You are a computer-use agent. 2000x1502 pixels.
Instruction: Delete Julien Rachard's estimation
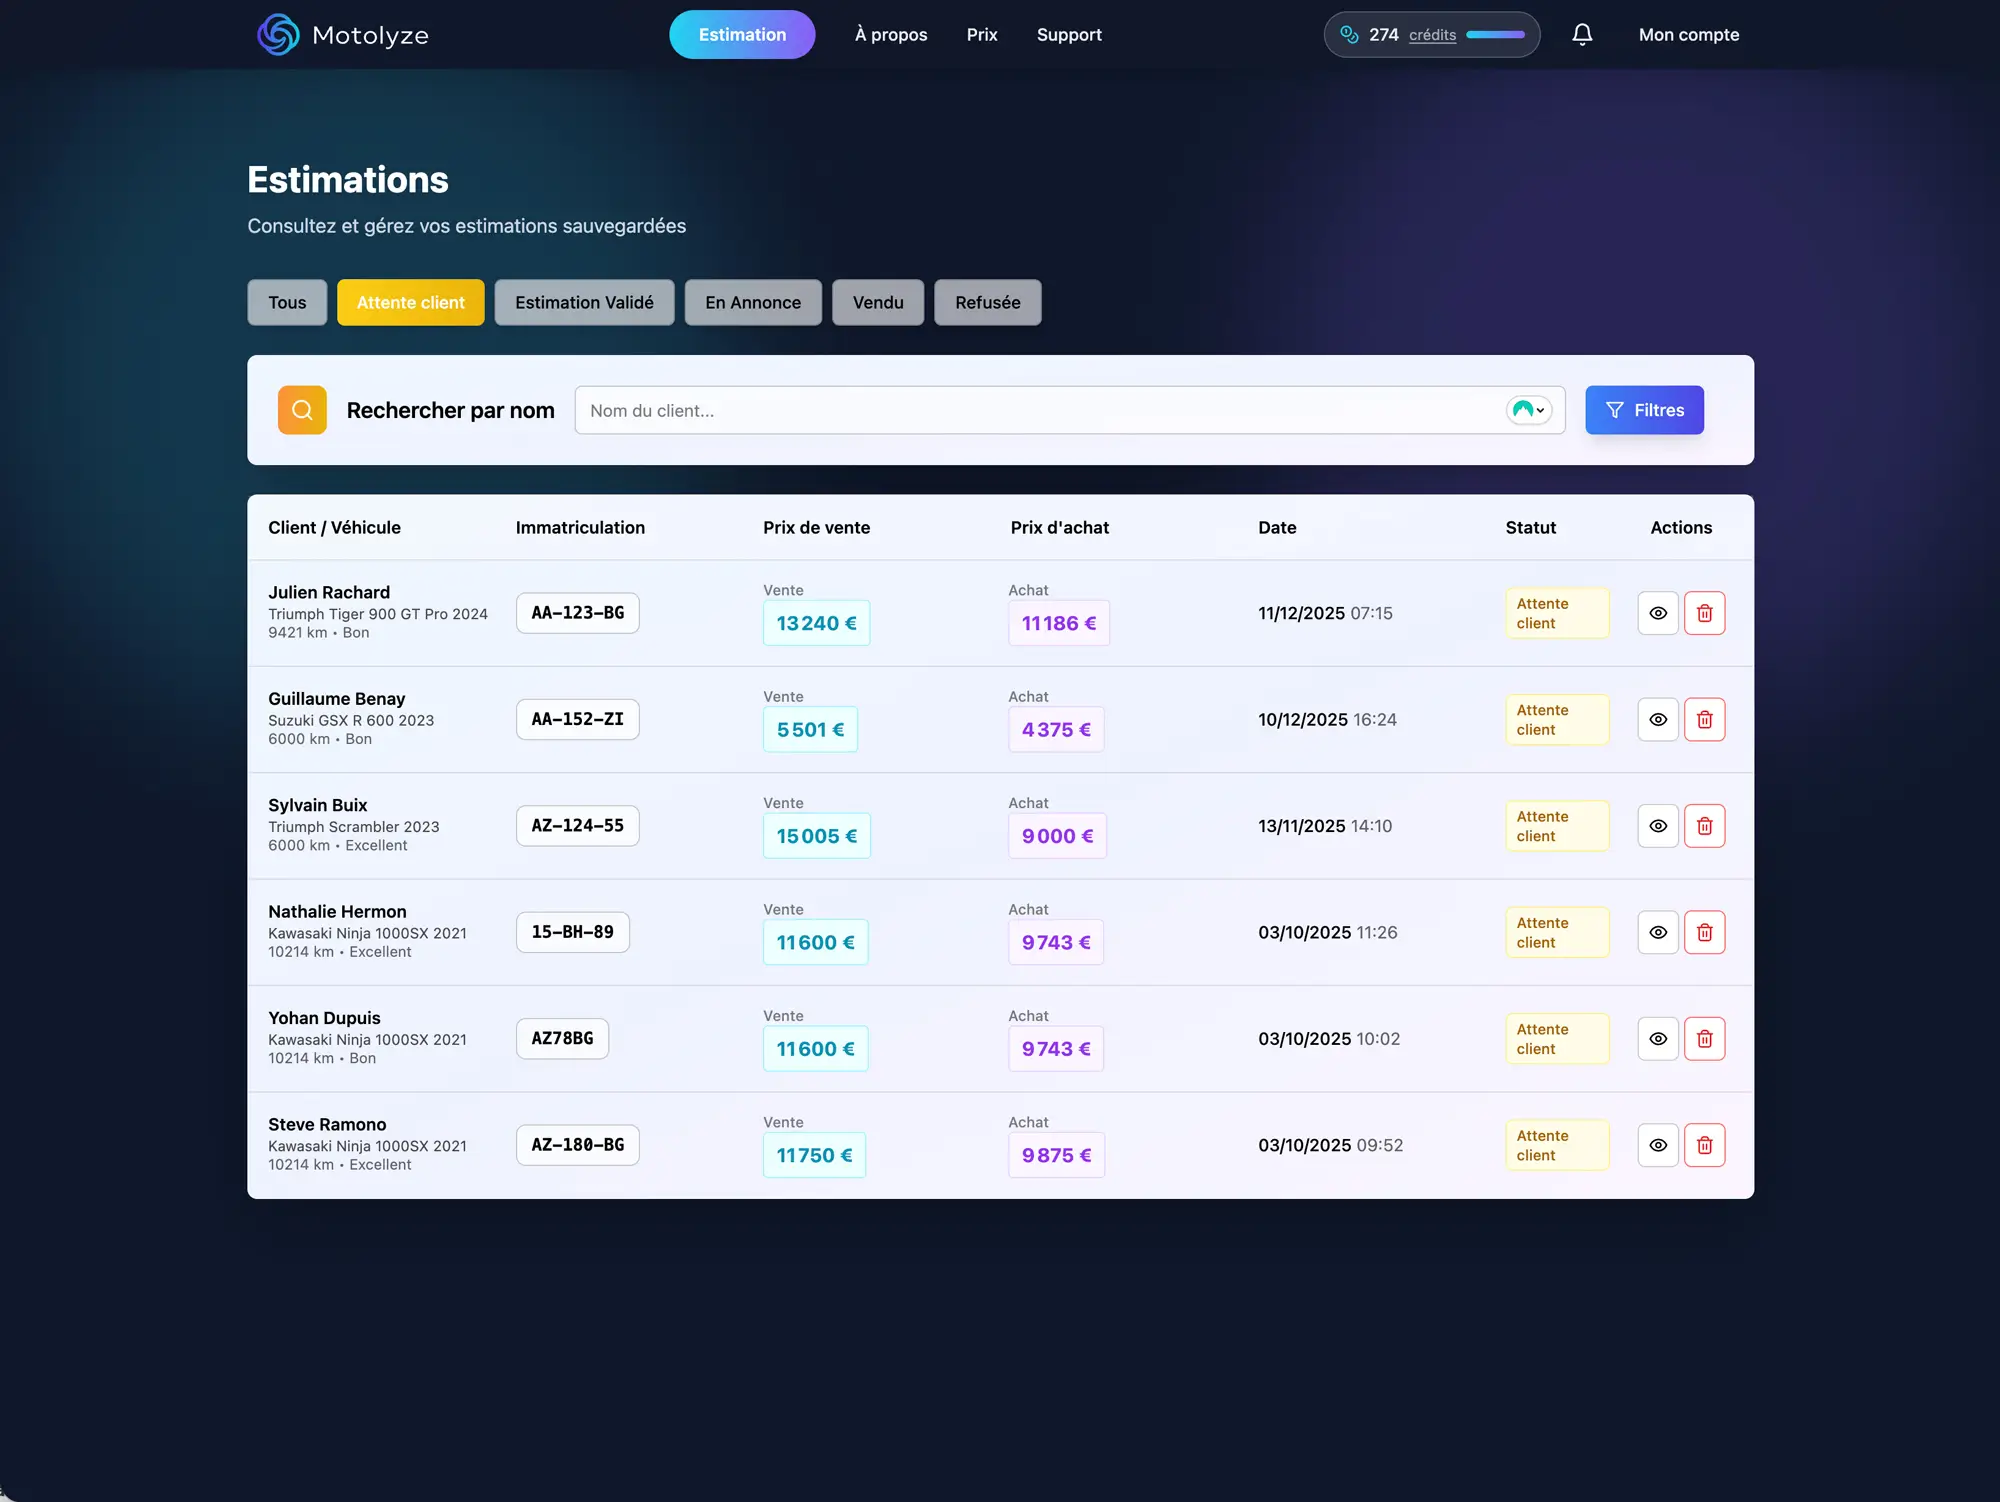coord(1704,613)
